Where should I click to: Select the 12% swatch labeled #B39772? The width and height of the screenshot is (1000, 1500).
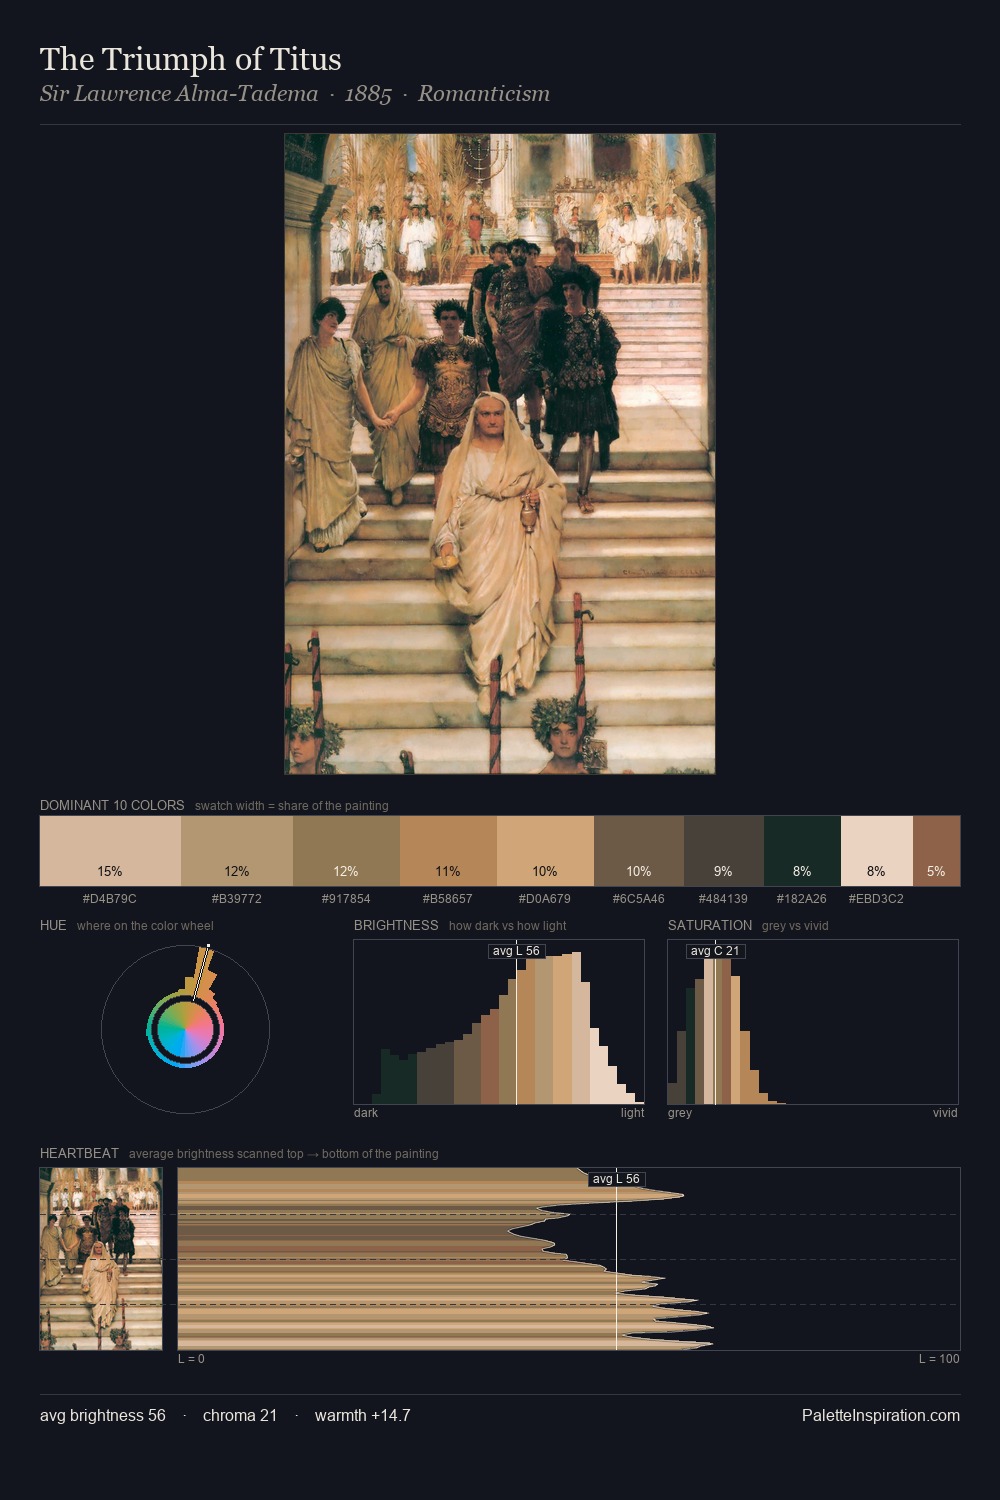(x=237, y=851)
